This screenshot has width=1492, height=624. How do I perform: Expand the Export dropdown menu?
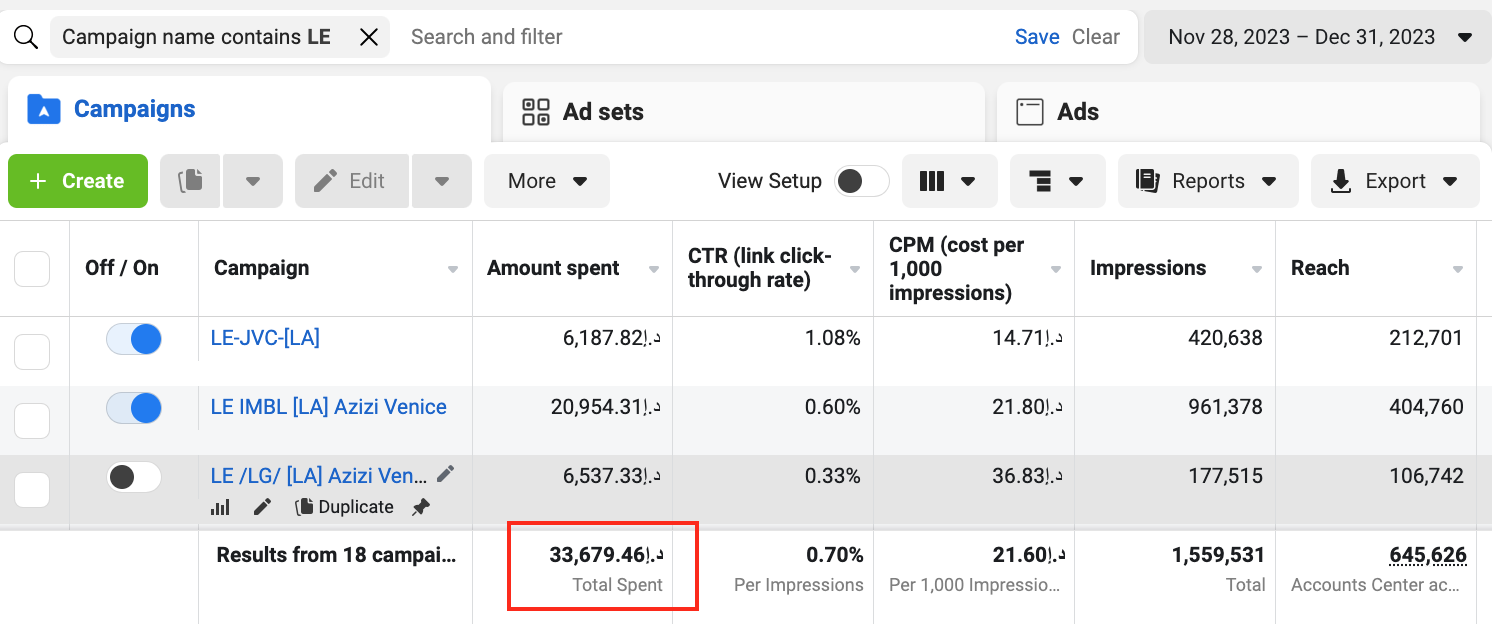1394,181
